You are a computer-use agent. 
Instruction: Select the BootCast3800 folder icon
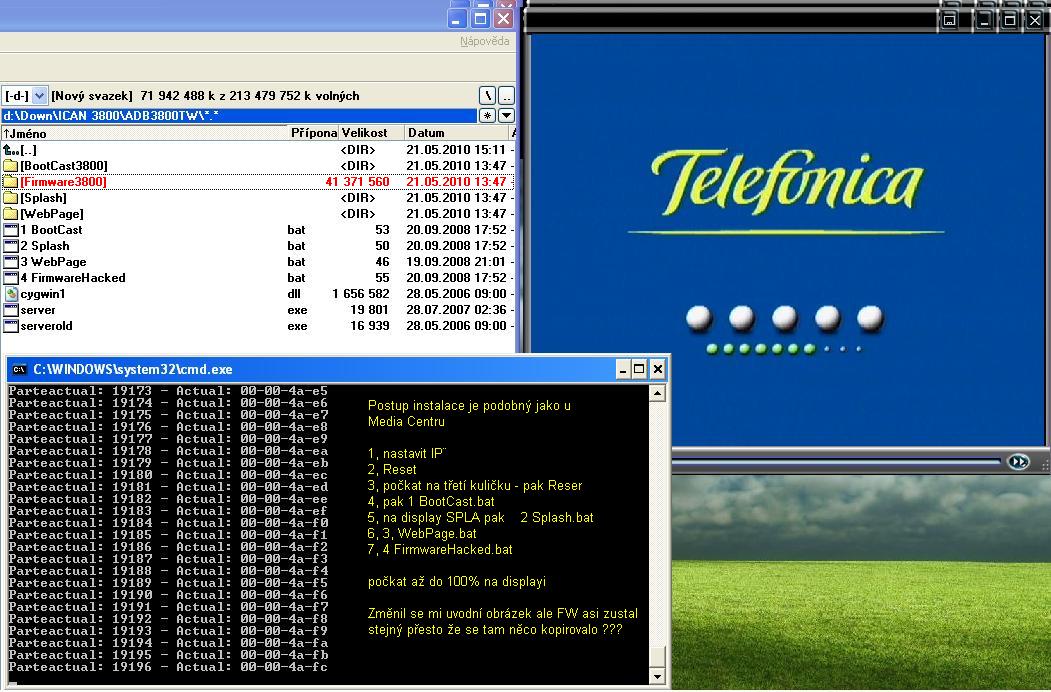pos(11,166)
